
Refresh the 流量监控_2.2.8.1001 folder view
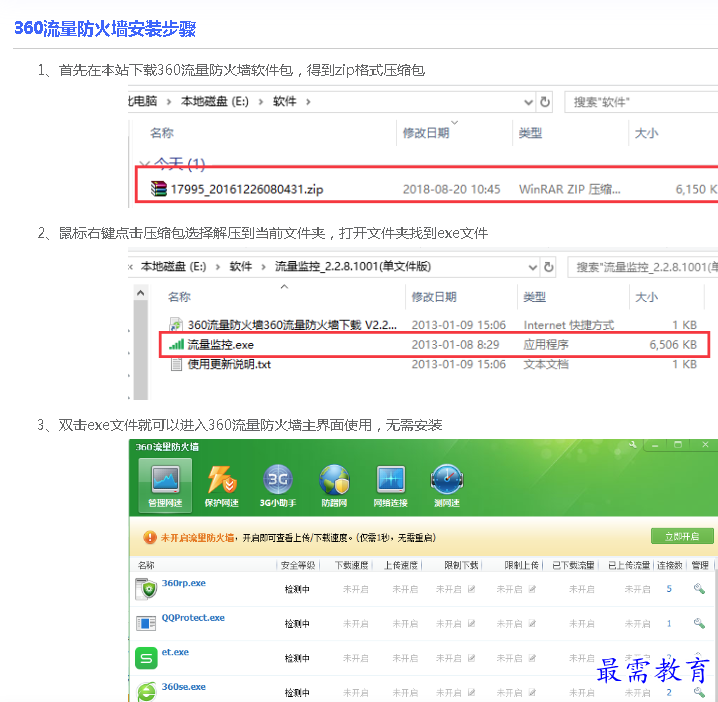[x=549, y=267]
